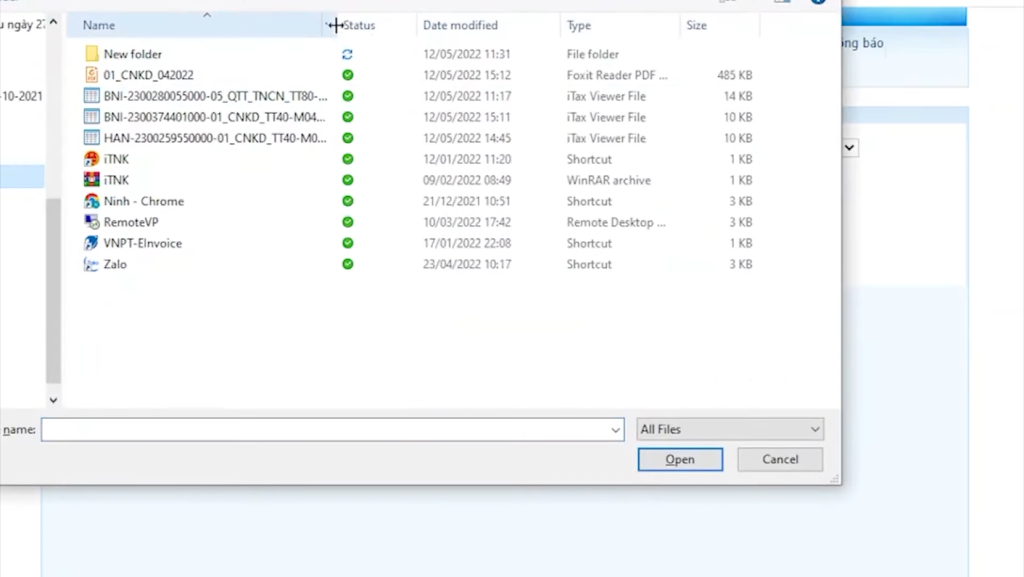Select the RemoteVP entry name
The height and width of the screenshot is (577, 1024).
(x=131, y=222)
